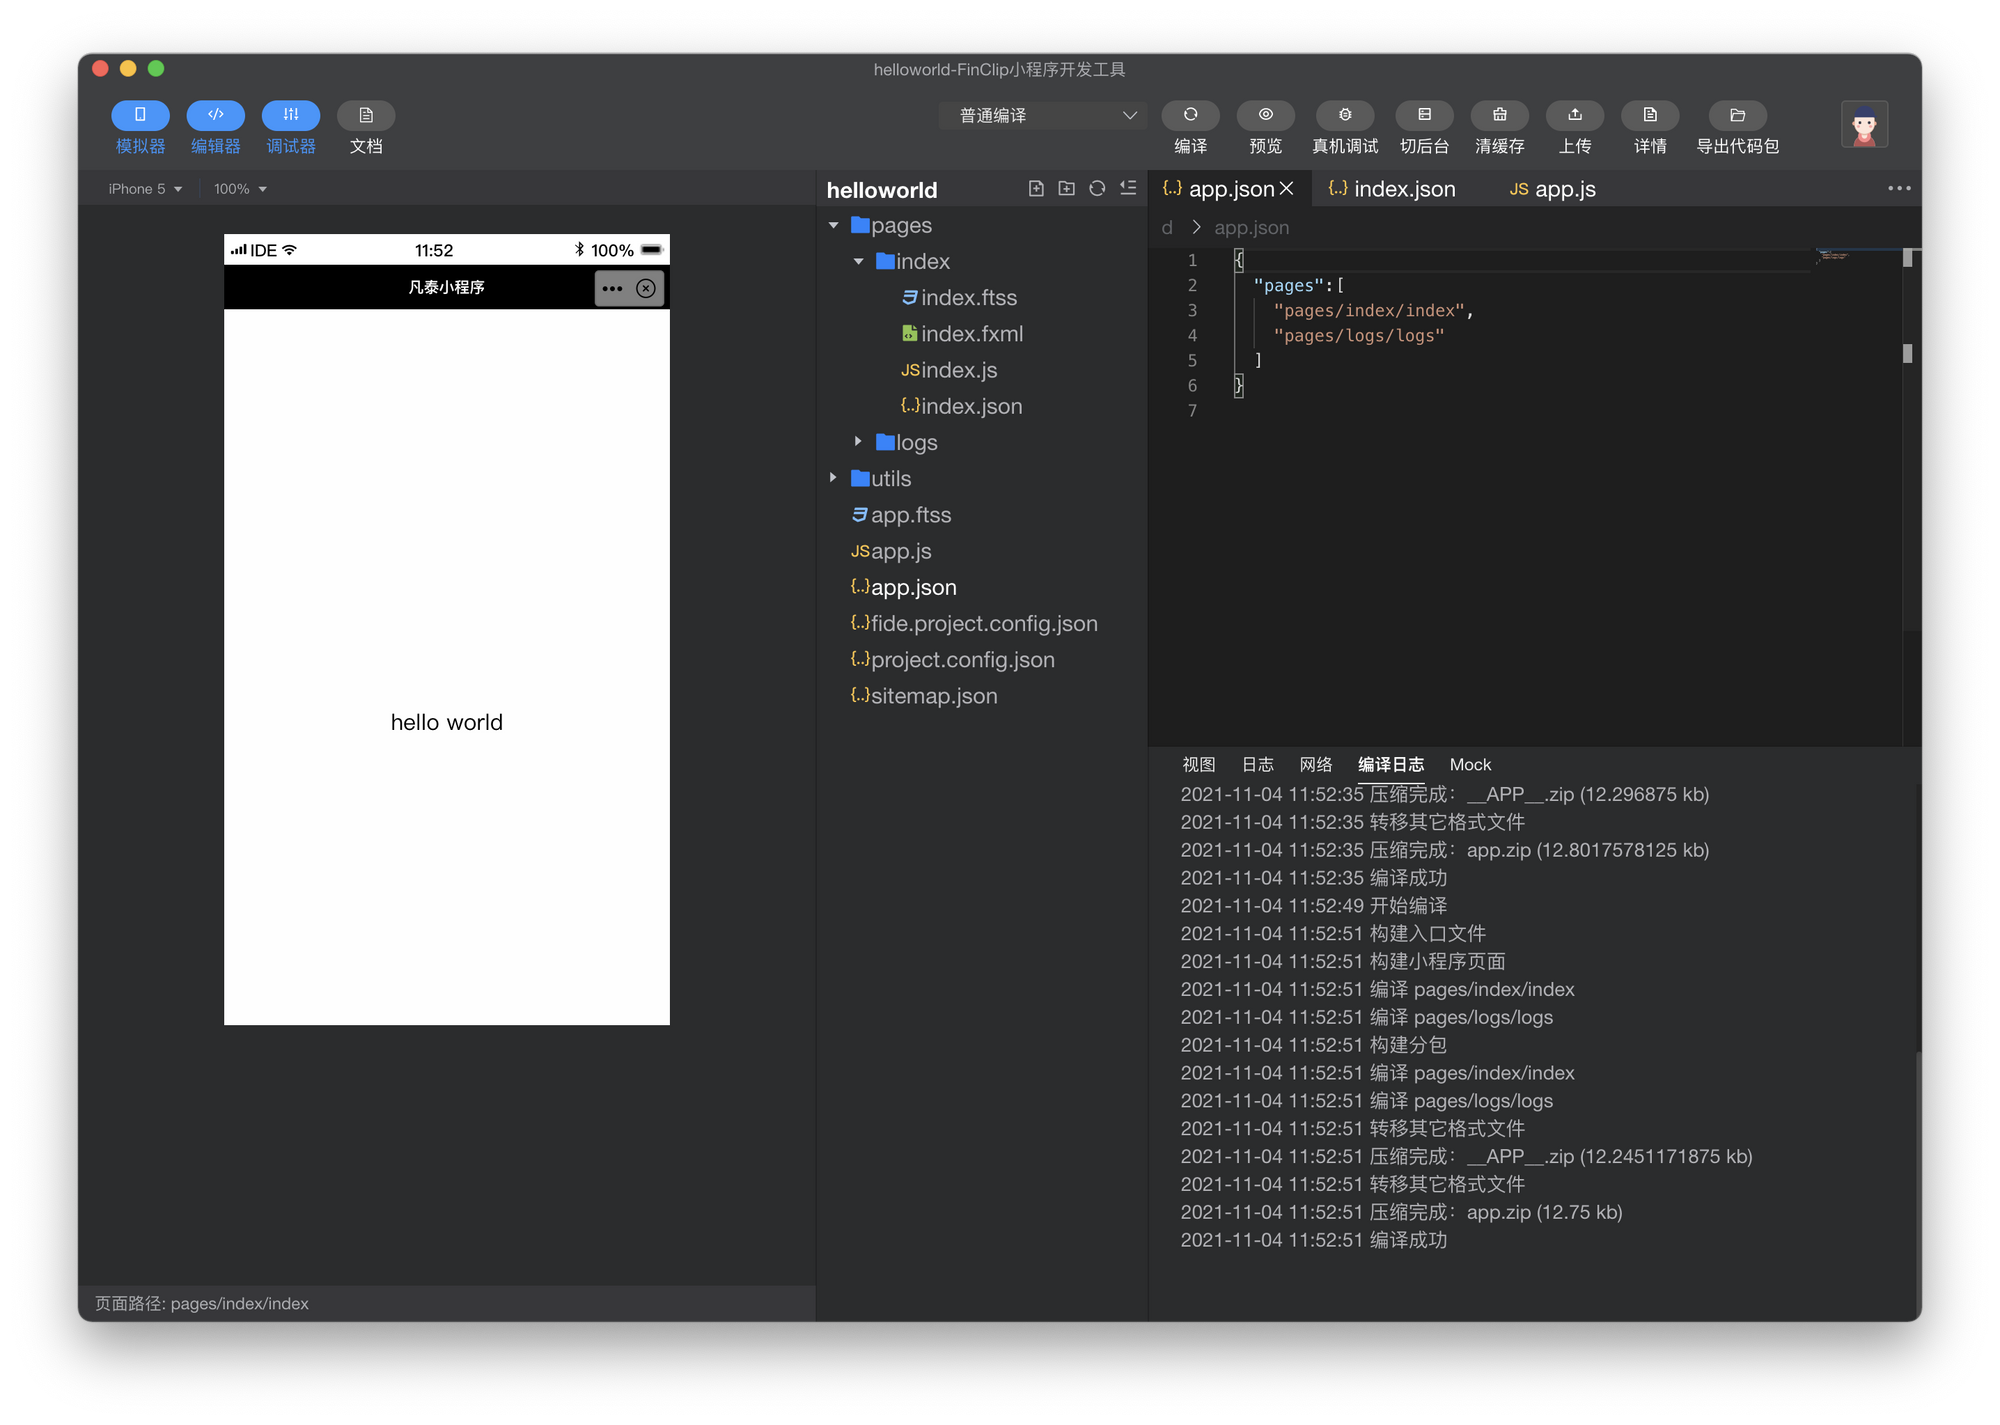Viewport: 2000px width, 1425px height.
Task: Open the 100% zoom dropdown
Action: tap(240, 189)
